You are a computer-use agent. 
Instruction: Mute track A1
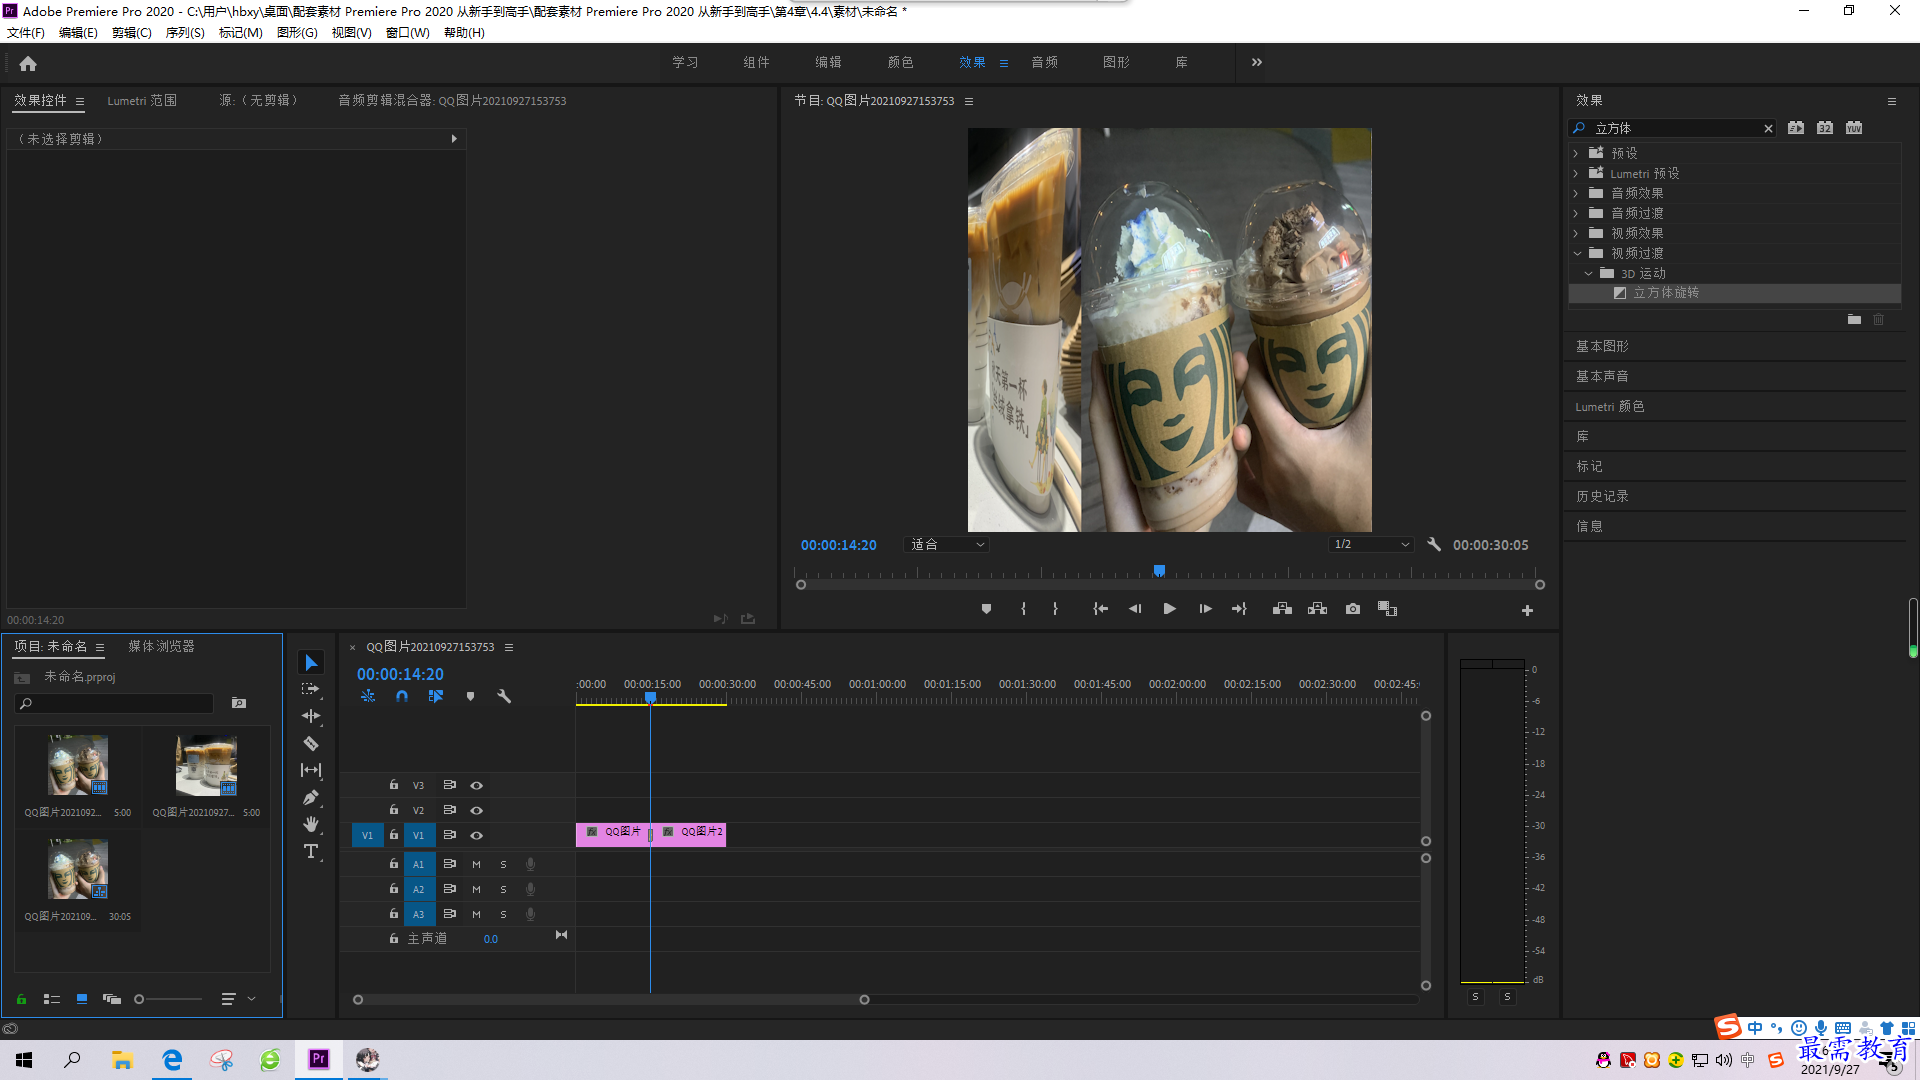pos(476,864)
